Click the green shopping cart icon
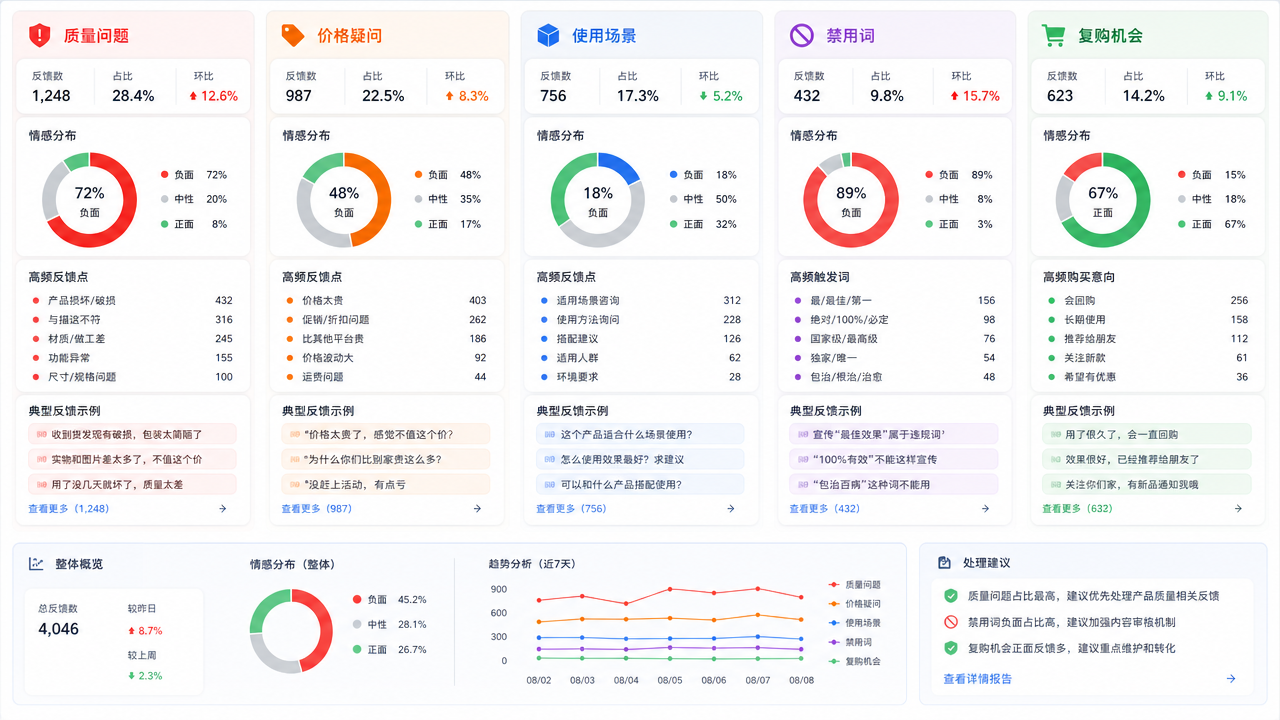 point(1054,35)
